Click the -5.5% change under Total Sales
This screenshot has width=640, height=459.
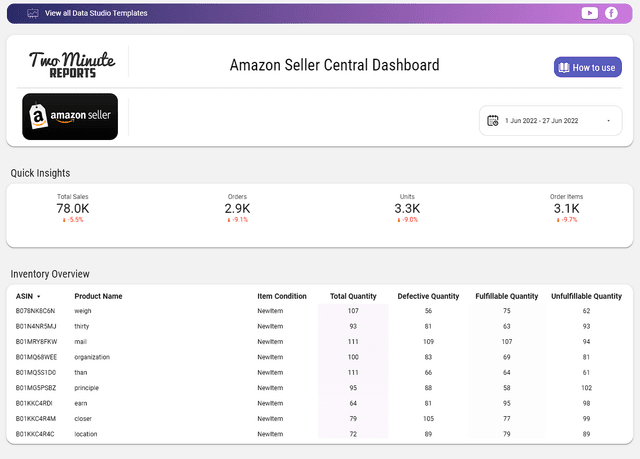(73, 220)
